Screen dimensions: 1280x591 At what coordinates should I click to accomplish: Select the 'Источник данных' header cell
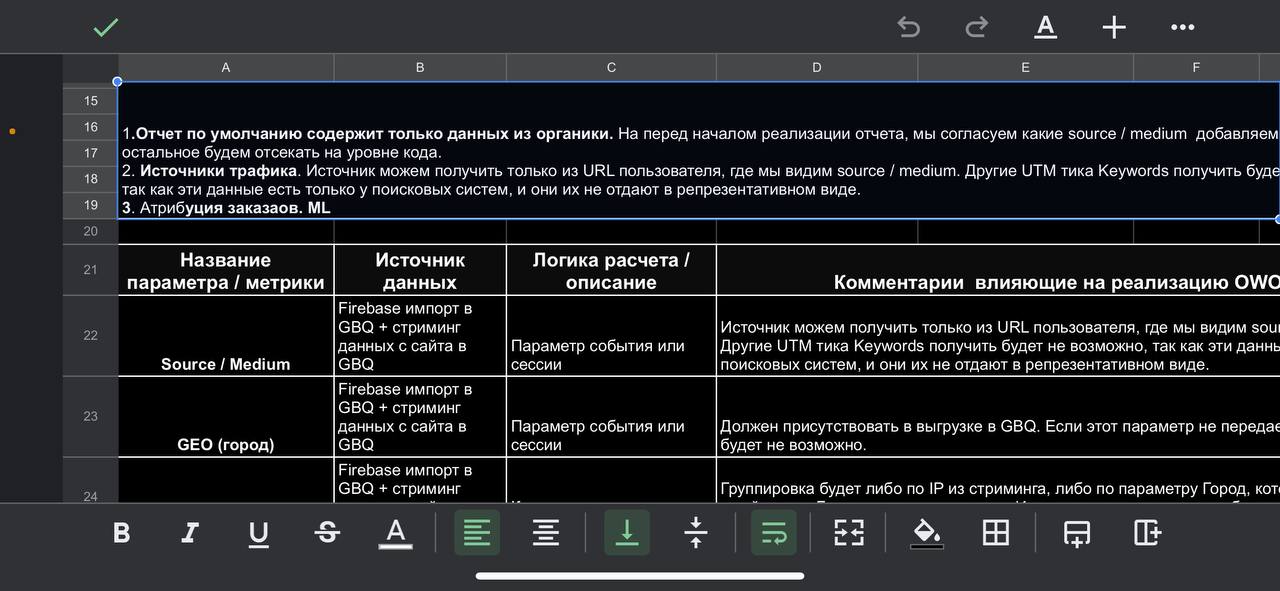point(420,270)
